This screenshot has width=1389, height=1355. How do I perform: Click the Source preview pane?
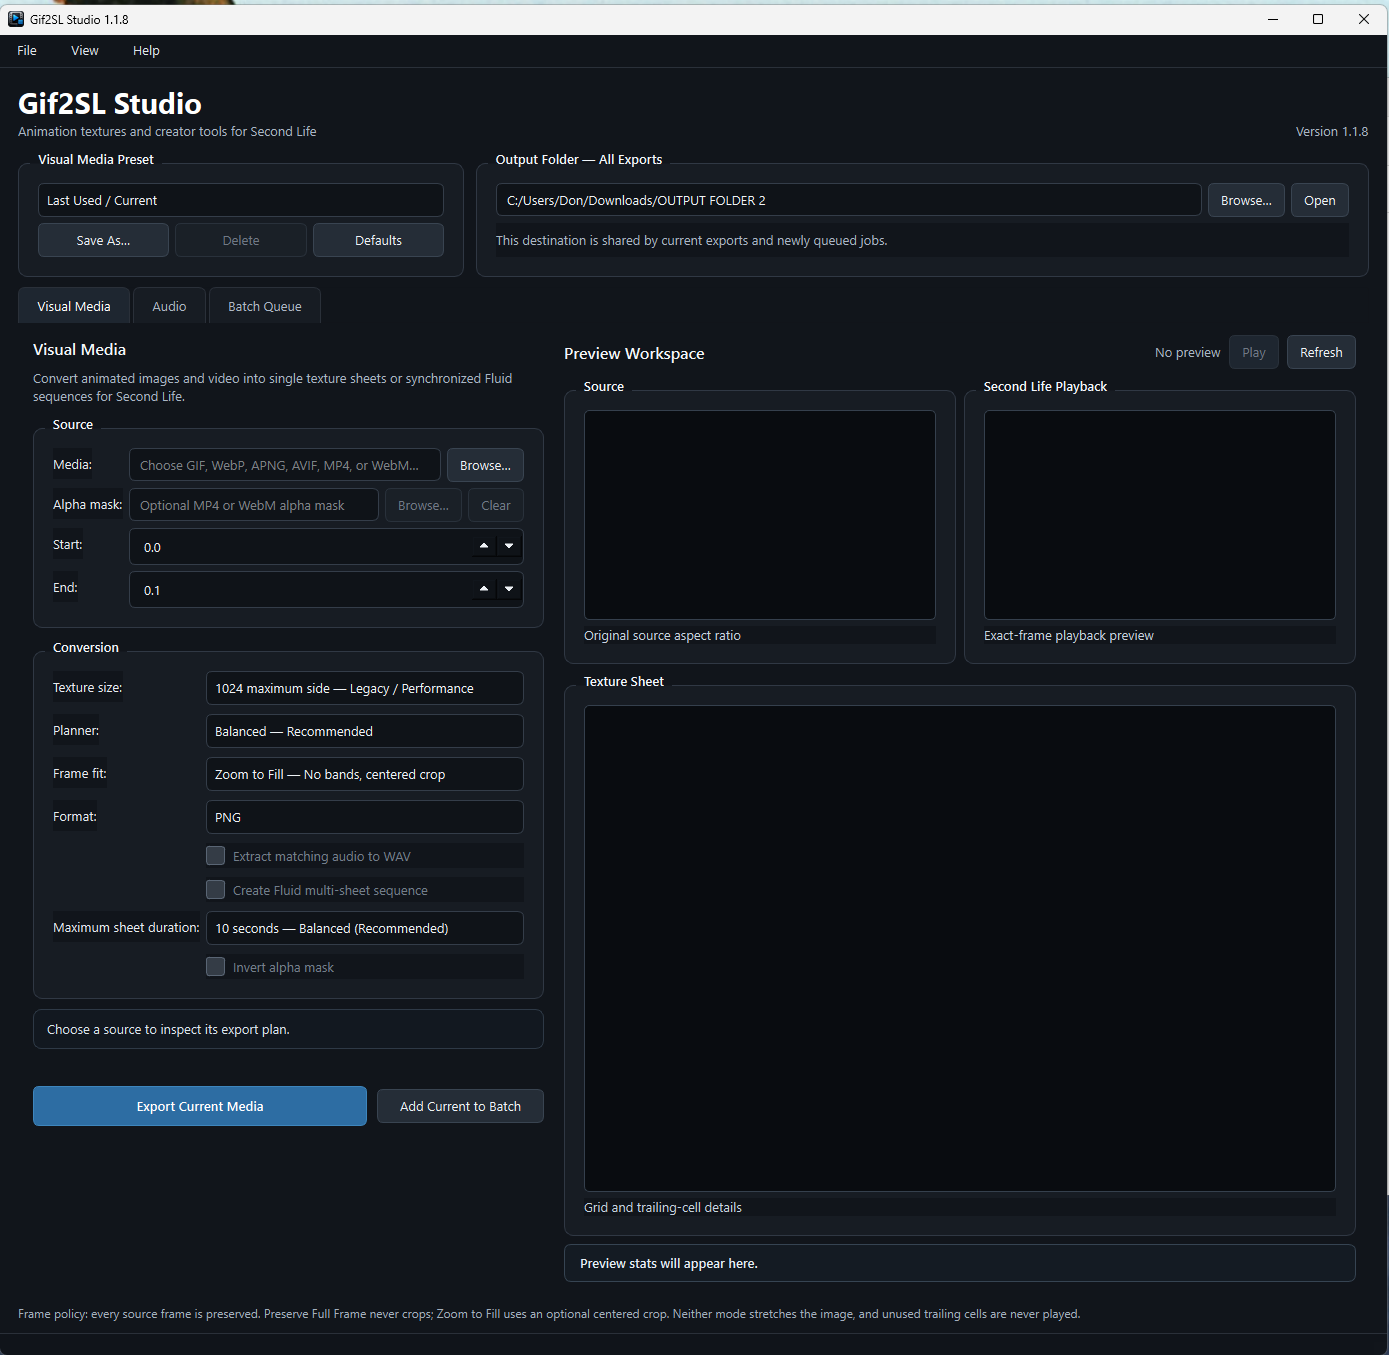760,515
